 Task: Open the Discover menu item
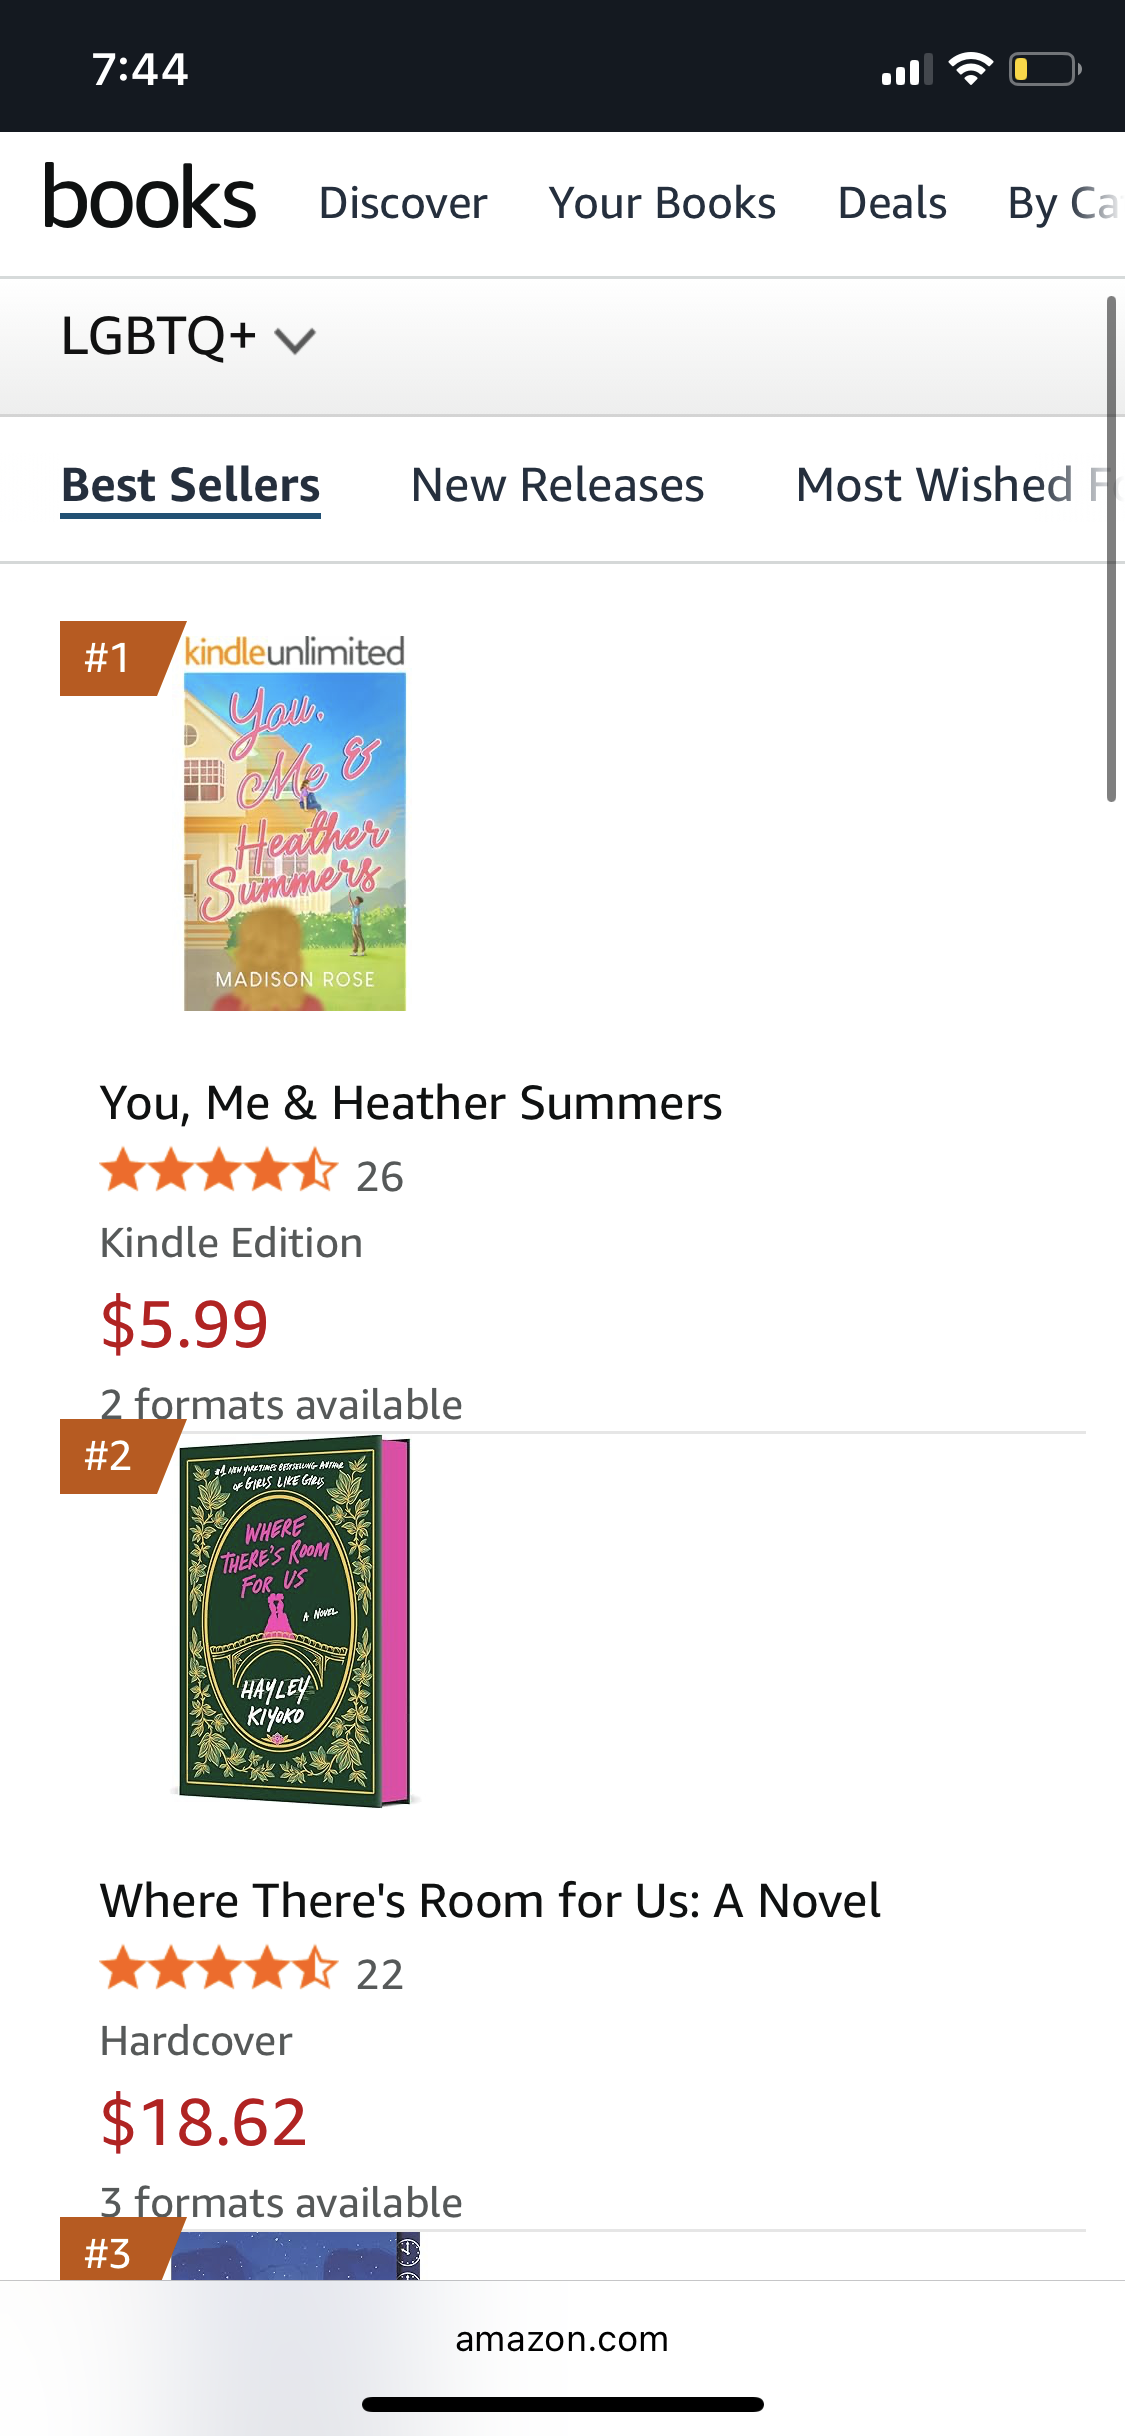[x=403, y=203]
